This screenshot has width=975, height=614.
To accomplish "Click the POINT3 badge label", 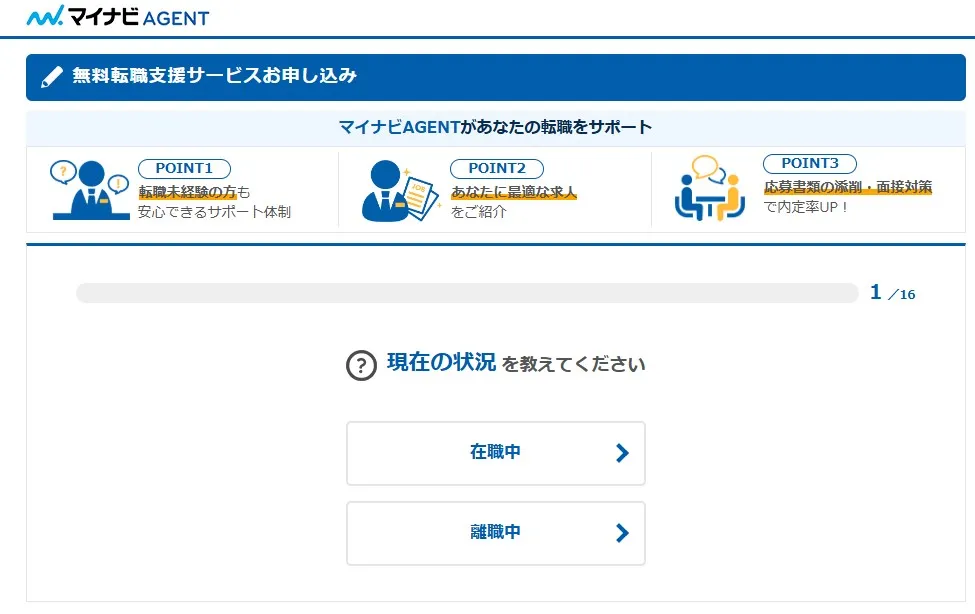I will (x=810, y=164).
